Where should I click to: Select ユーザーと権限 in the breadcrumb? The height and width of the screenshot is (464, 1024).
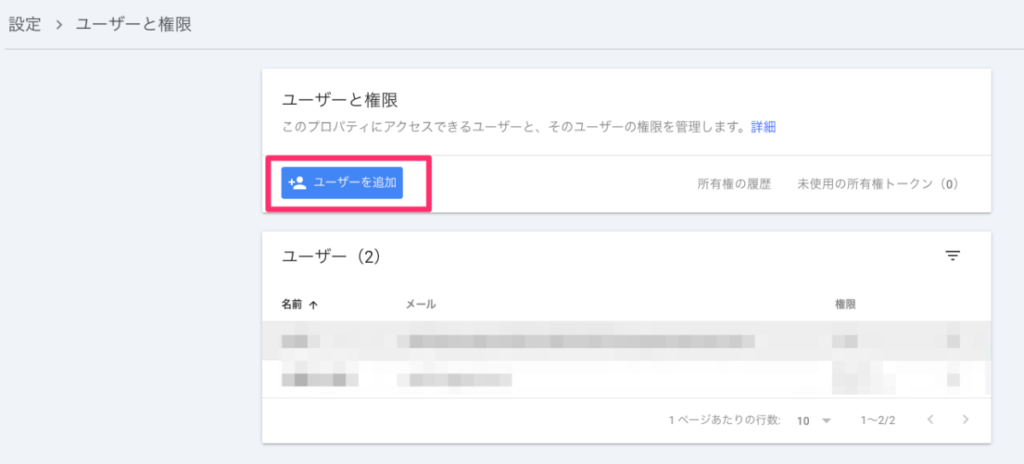coord(133,24)
